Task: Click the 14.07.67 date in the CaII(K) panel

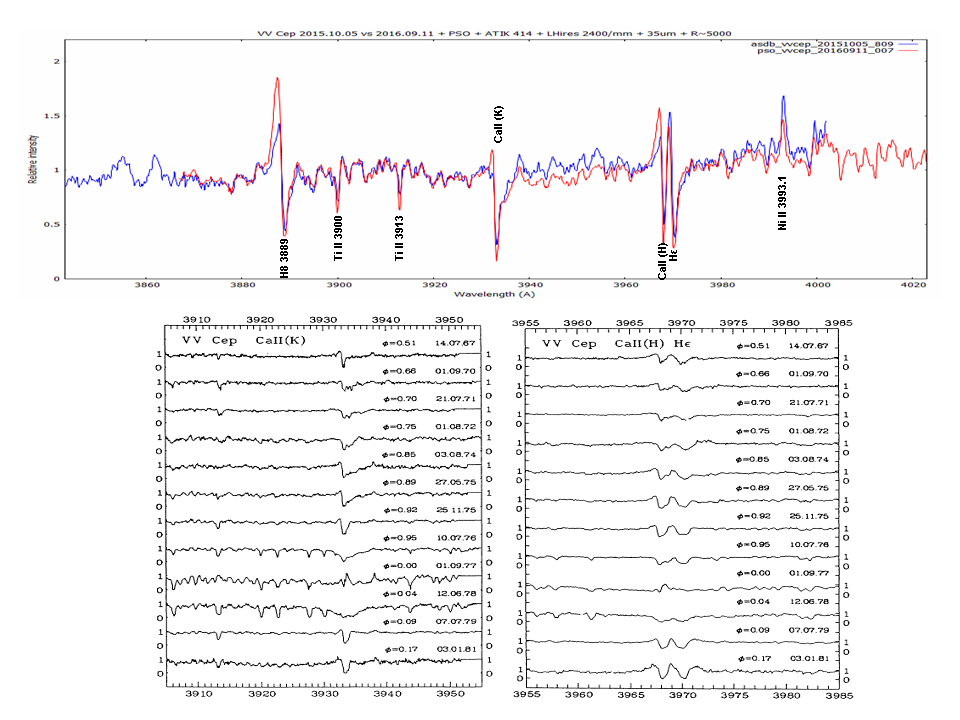Action: (x=457, y=343)
